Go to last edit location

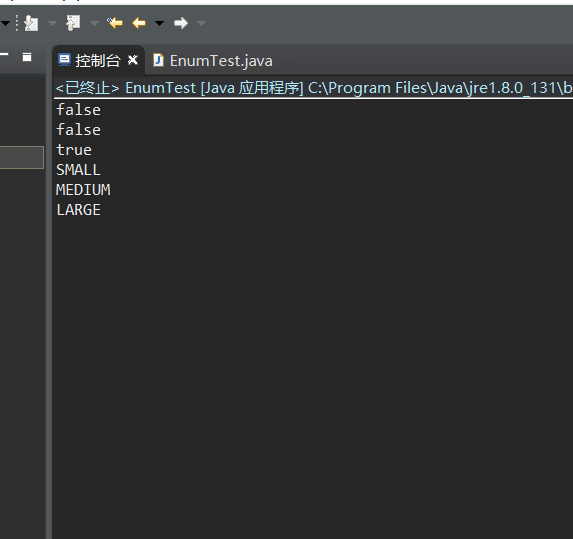click(115, 23)
